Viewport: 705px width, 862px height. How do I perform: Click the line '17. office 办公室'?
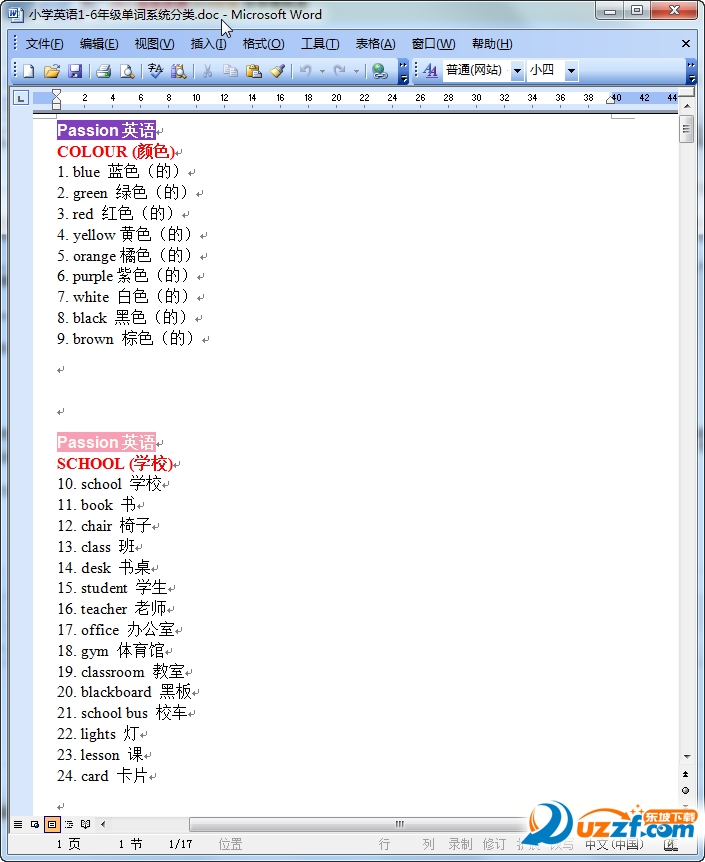[x=115, y=629]
